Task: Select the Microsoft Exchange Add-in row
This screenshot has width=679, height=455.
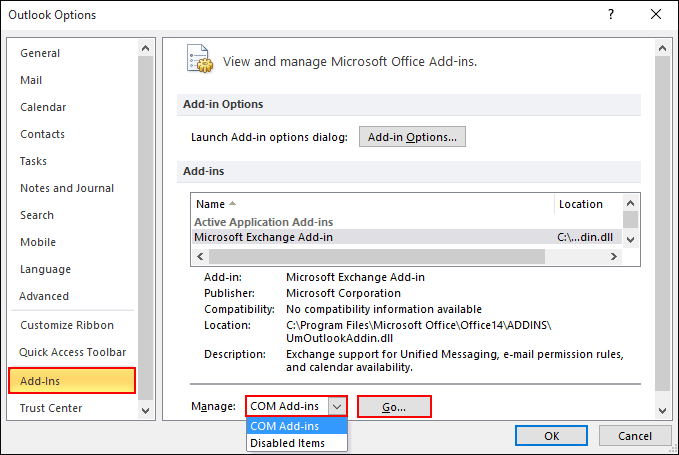Action: (406, 237)
